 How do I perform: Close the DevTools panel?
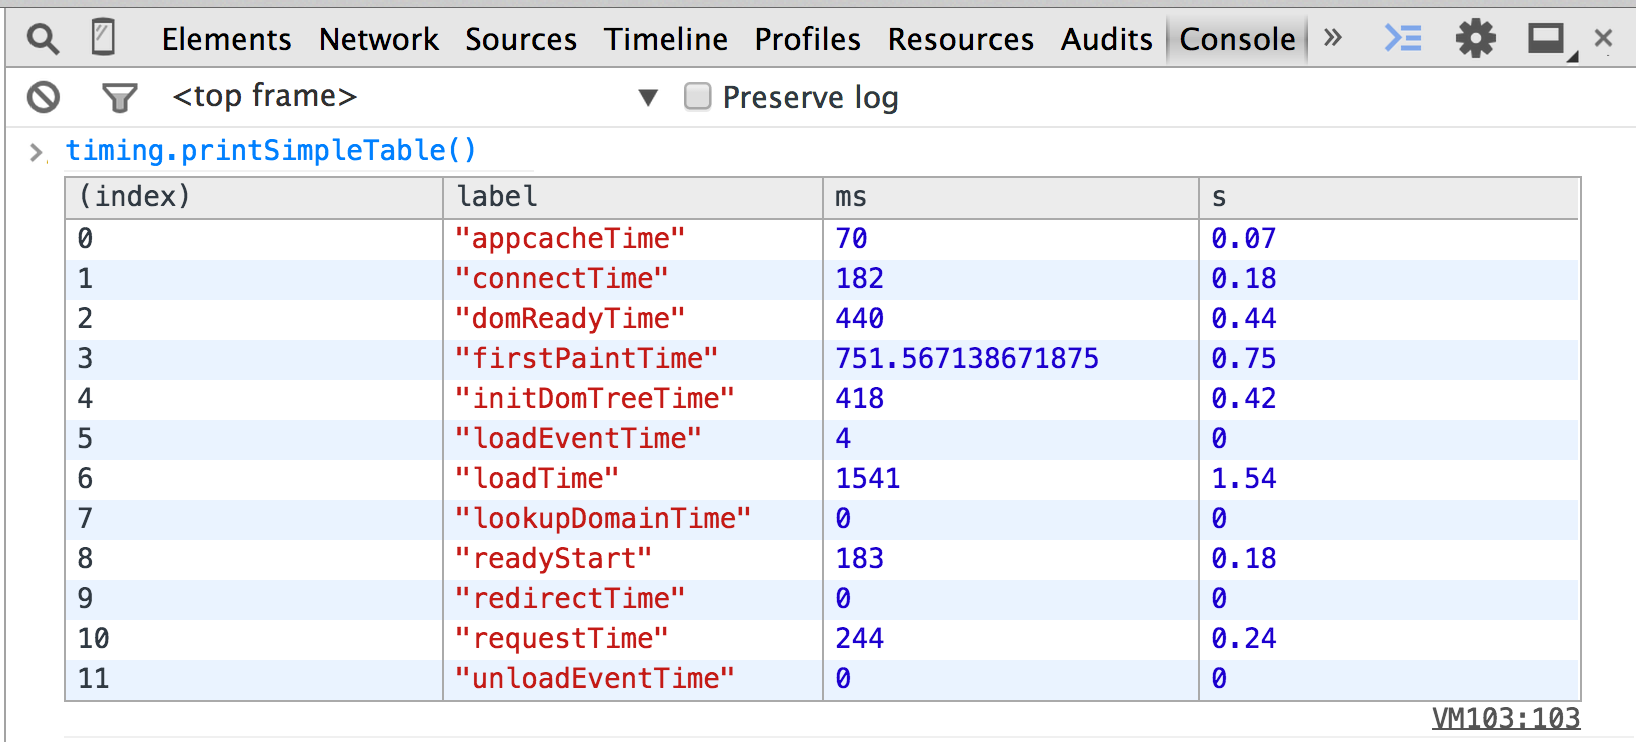click(1604, 38)
